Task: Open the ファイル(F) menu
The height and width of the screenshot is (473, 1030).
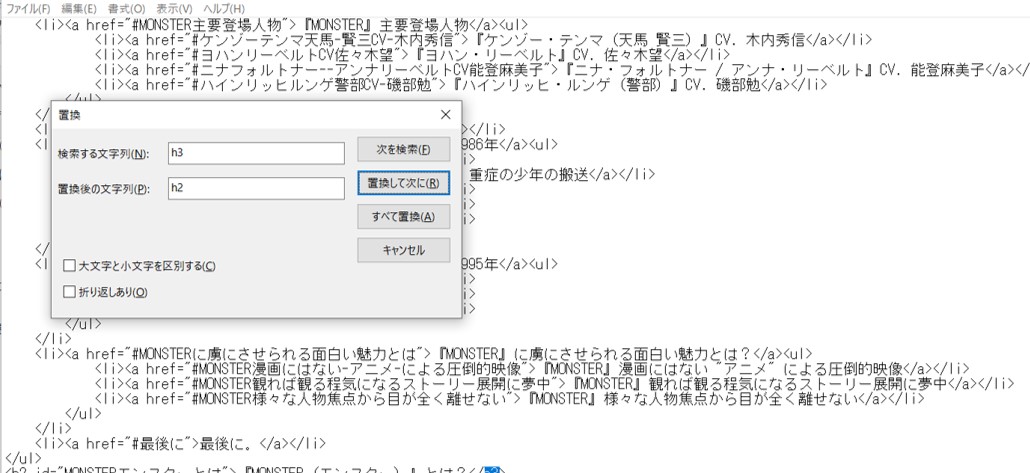Action: 29,9
